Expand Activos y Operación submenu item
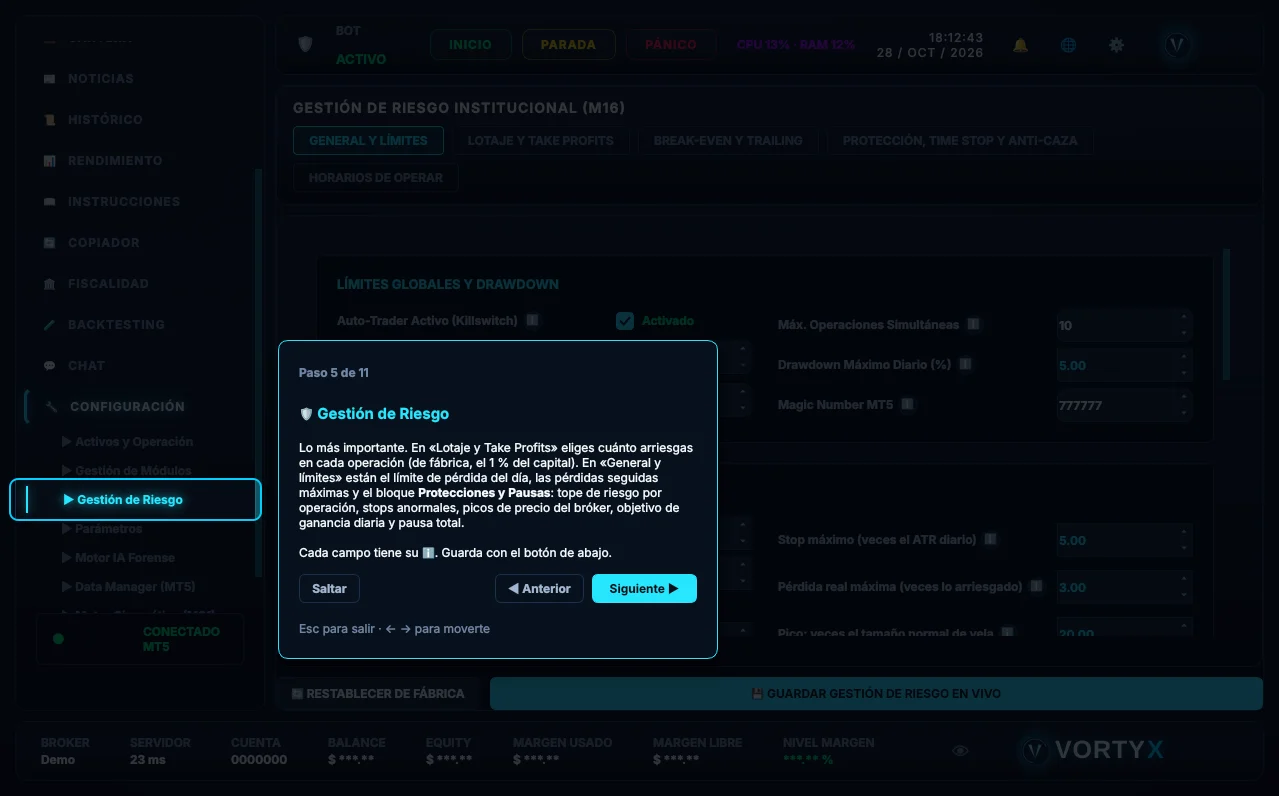Viewport: 1279px width, 796px height. click(x=127, y=442)
